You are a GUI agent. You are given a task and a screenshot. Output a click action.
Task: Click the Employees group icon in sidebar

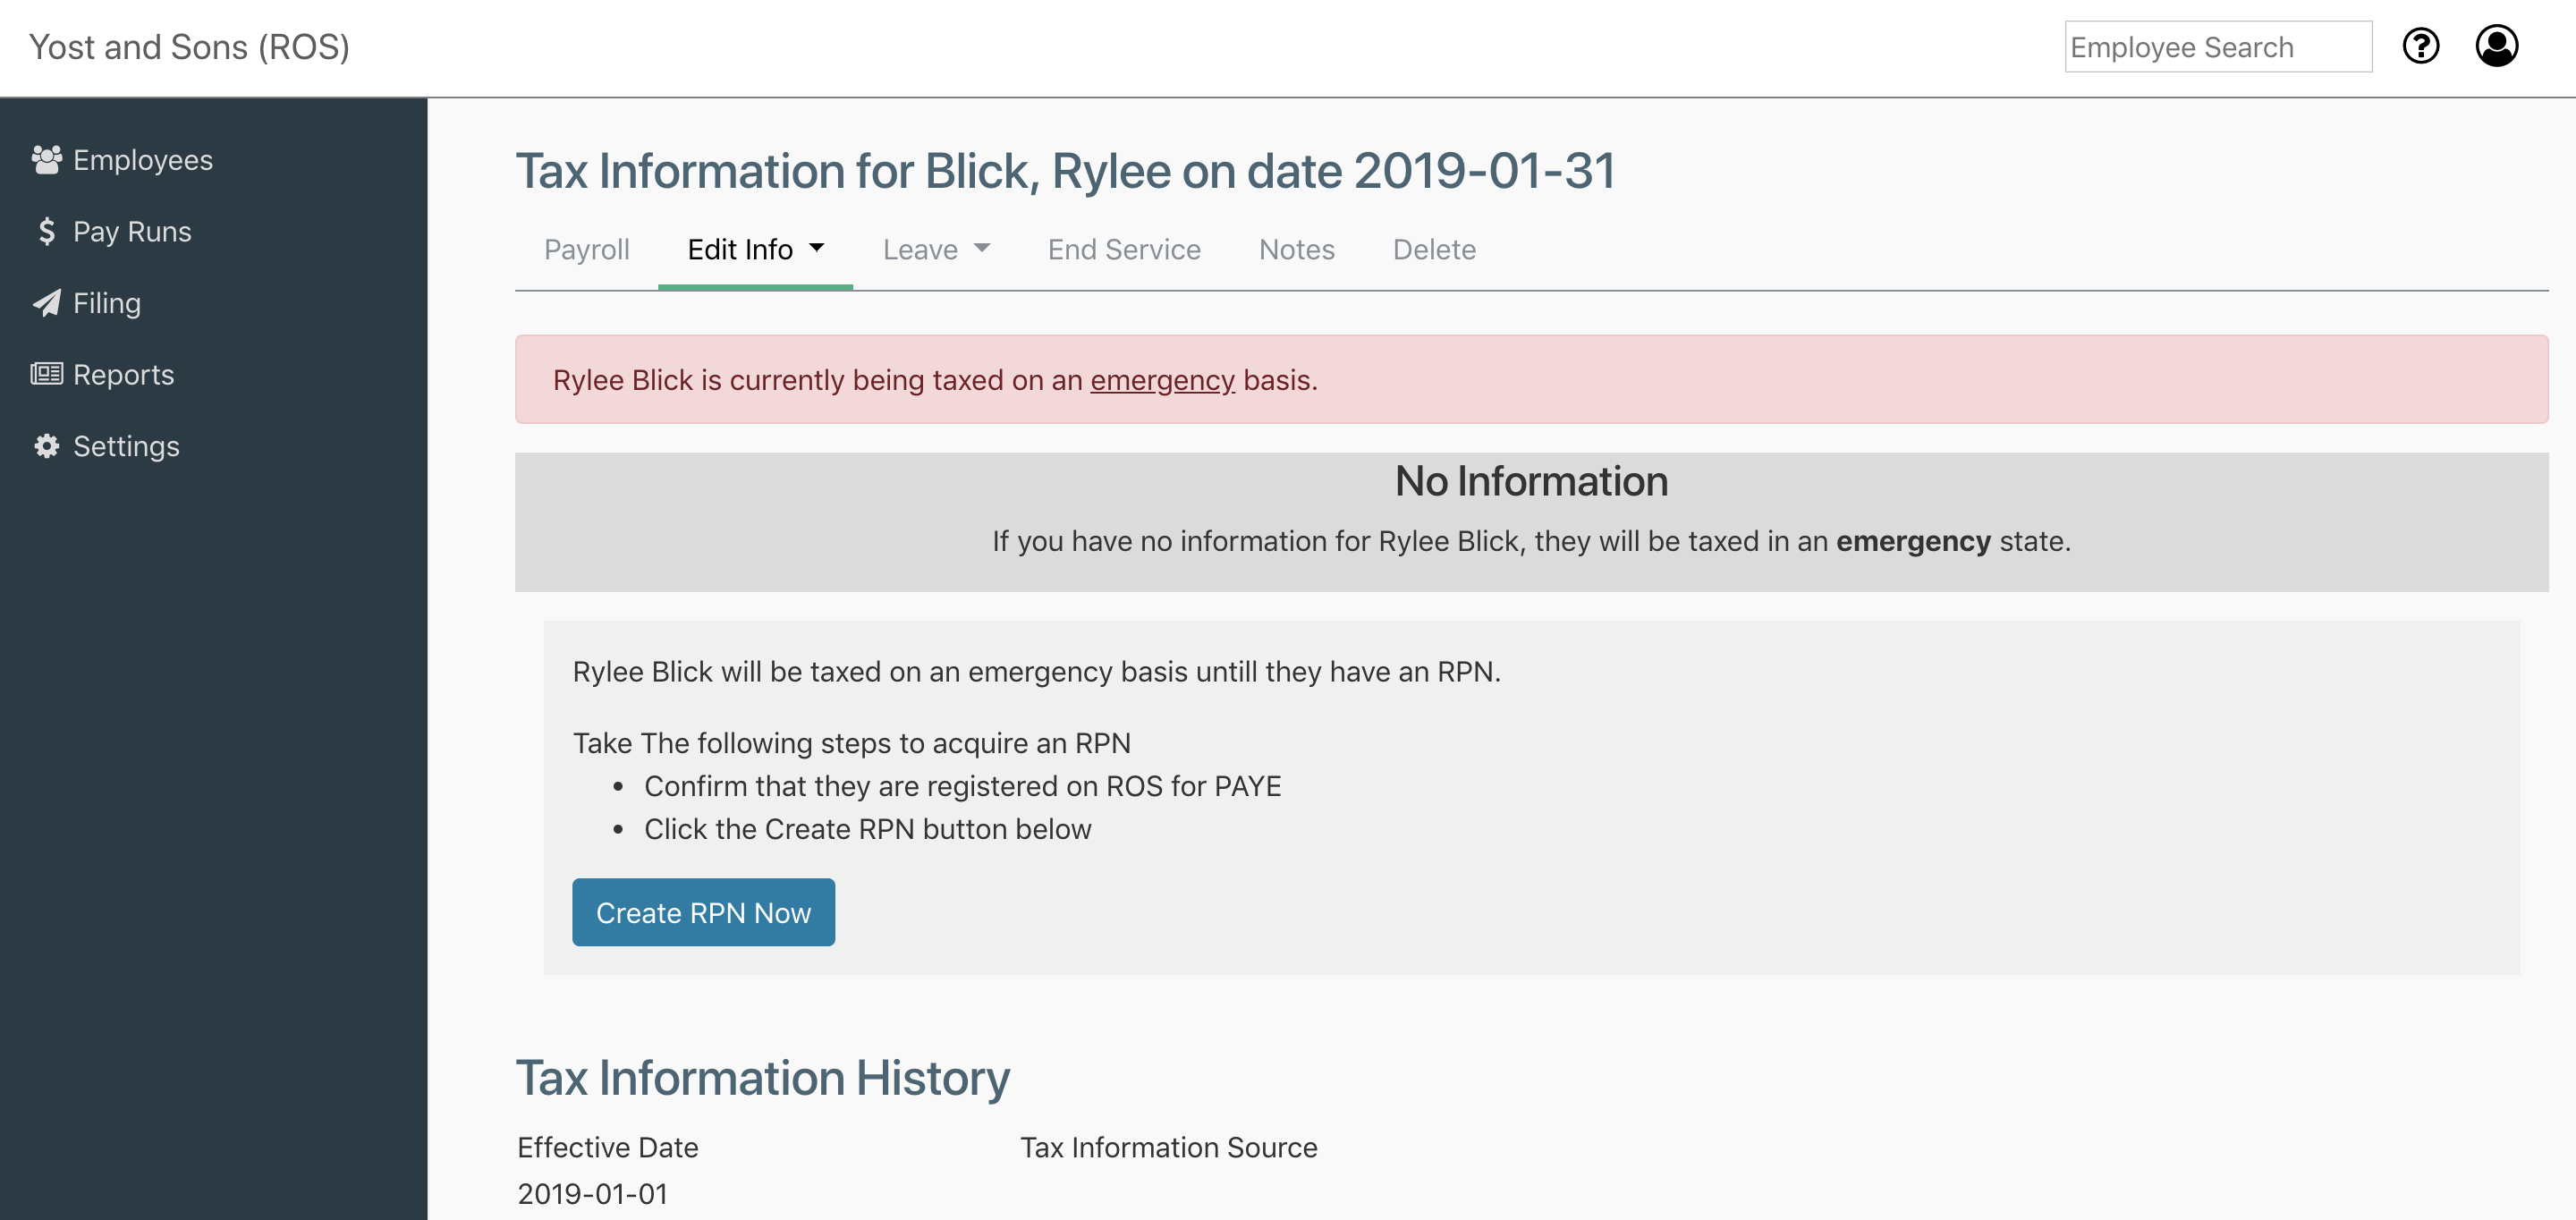coord(46,160)
